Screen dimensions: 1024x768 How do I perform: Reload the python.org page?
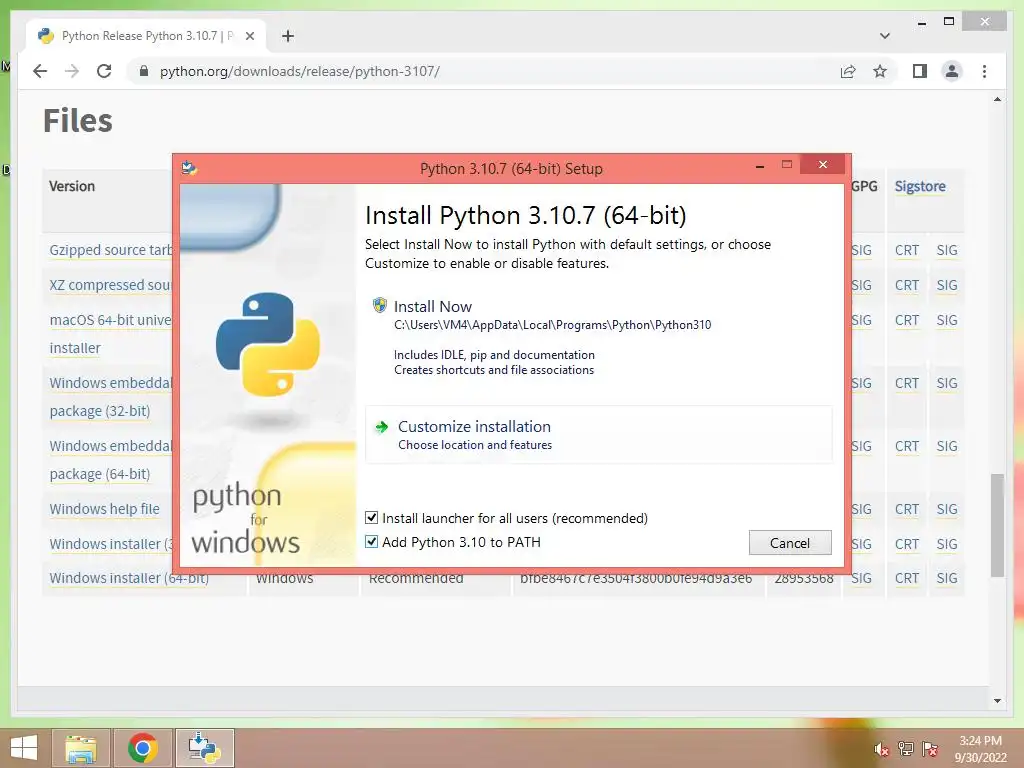click(104, 71)
